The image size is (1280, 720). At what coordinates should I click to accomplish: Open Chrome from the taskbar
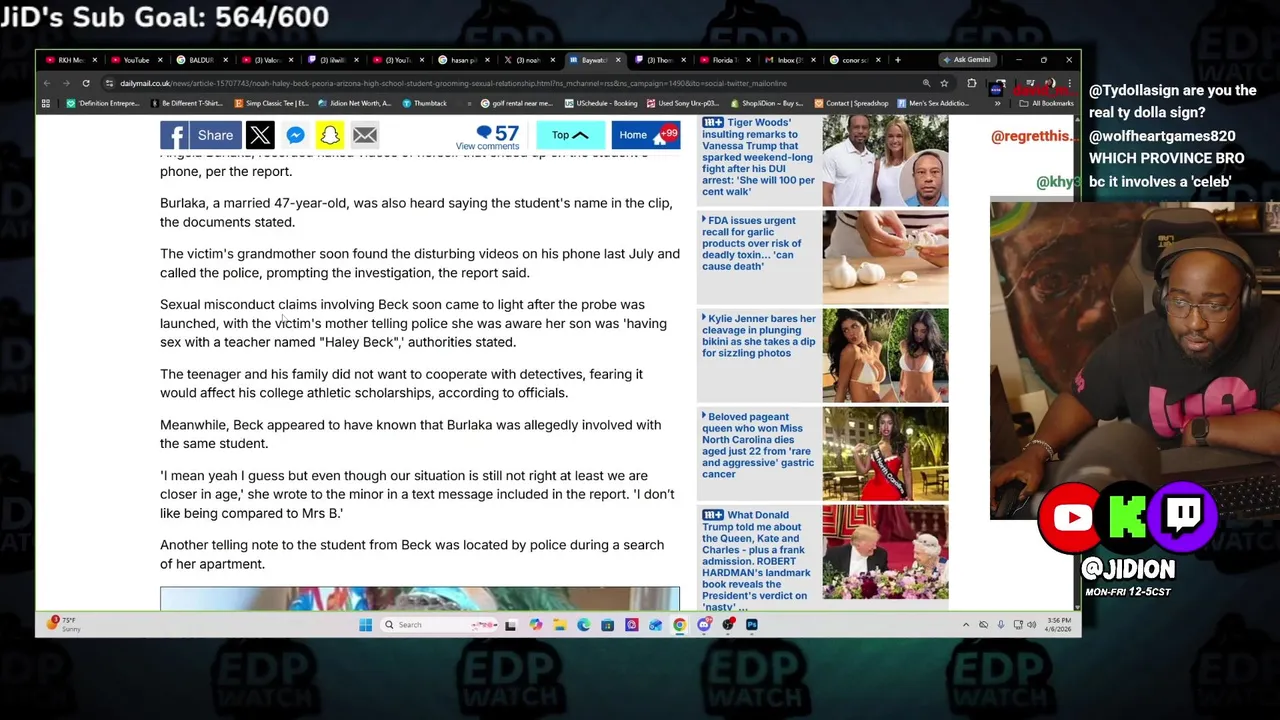pyautogui.click(x=680, y=625)
